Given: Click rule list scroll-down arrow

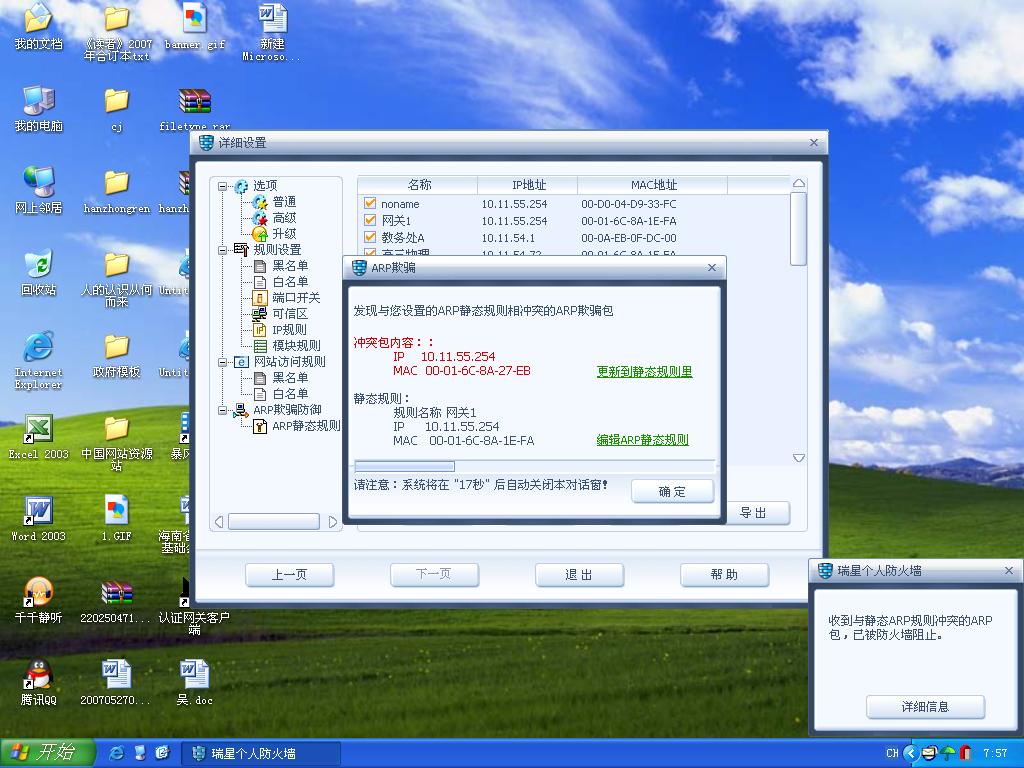Looking at the screenshot, I should [798, 458].
